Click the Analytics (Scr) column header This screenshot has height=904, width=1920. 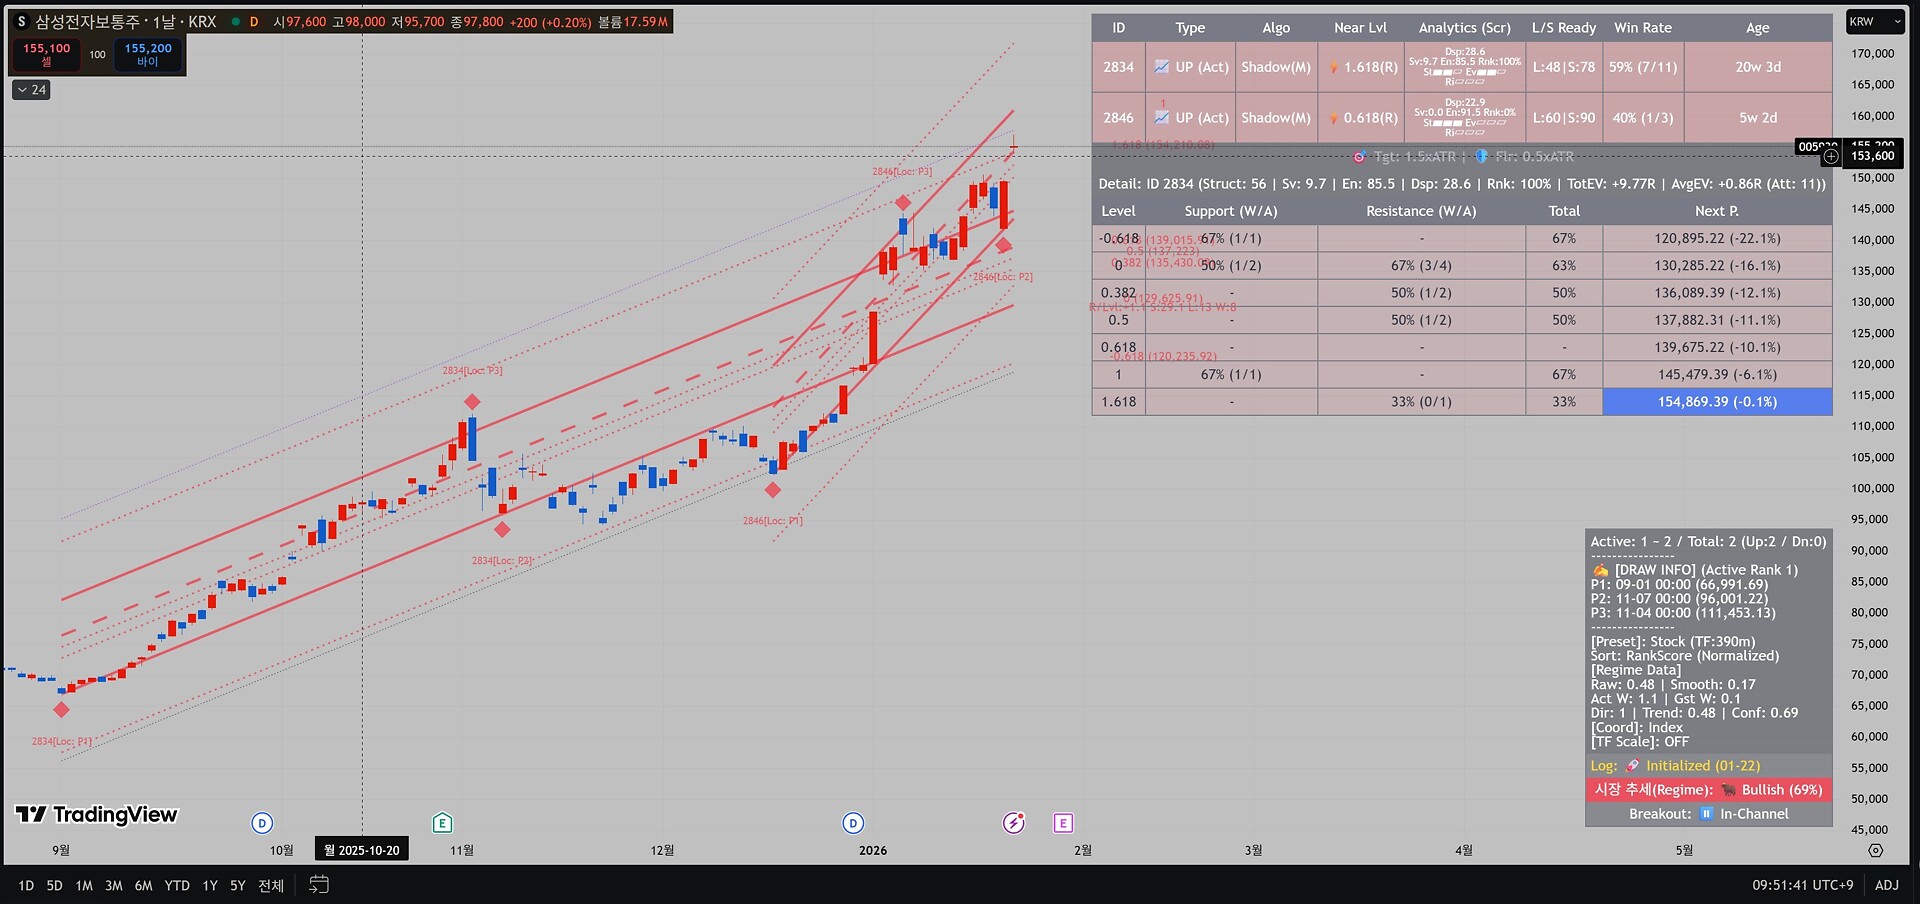point(1465,28)
